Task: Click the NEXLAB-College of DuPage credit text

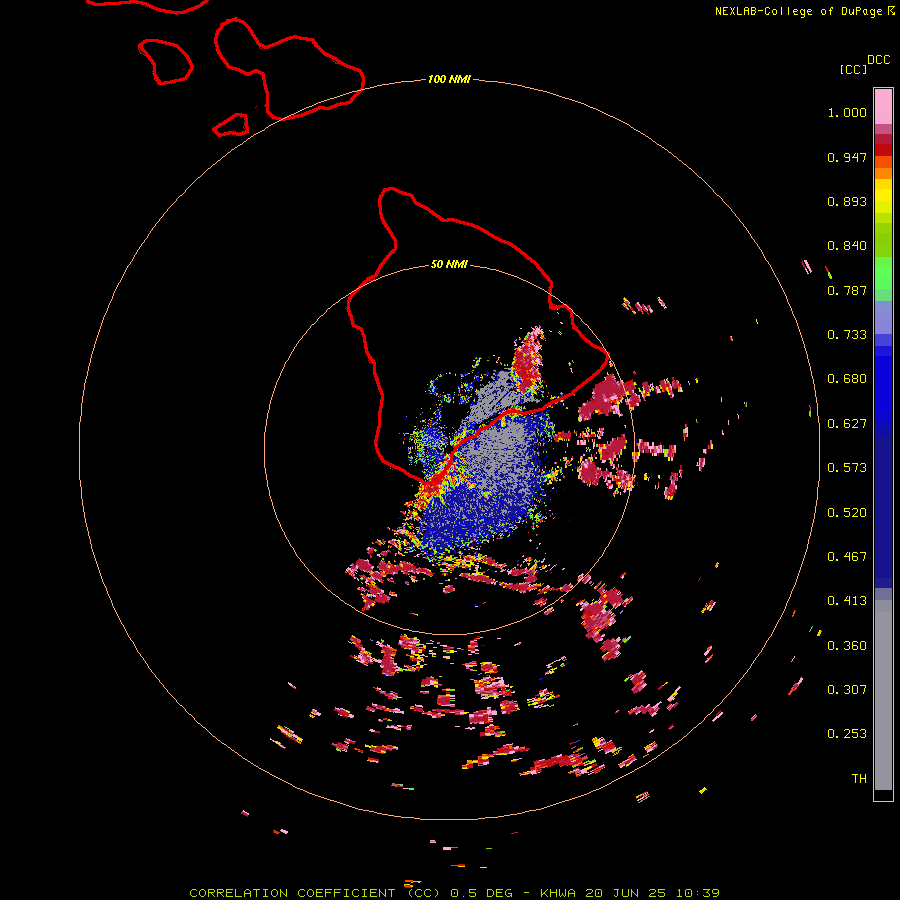Action: pos(799,11)
